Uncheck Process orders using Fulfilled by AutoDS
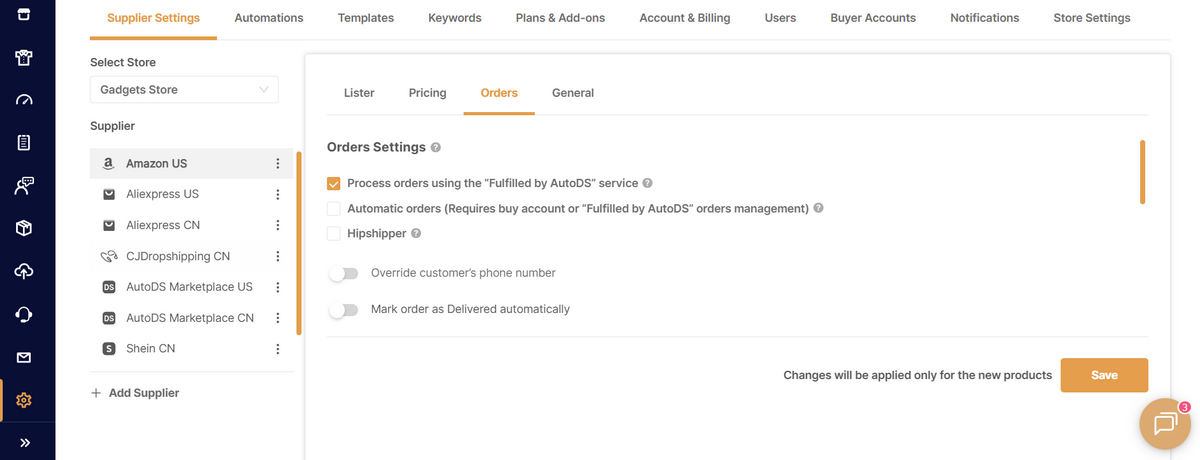Viewport: 1200px width, 460px height. click(334, 184)
